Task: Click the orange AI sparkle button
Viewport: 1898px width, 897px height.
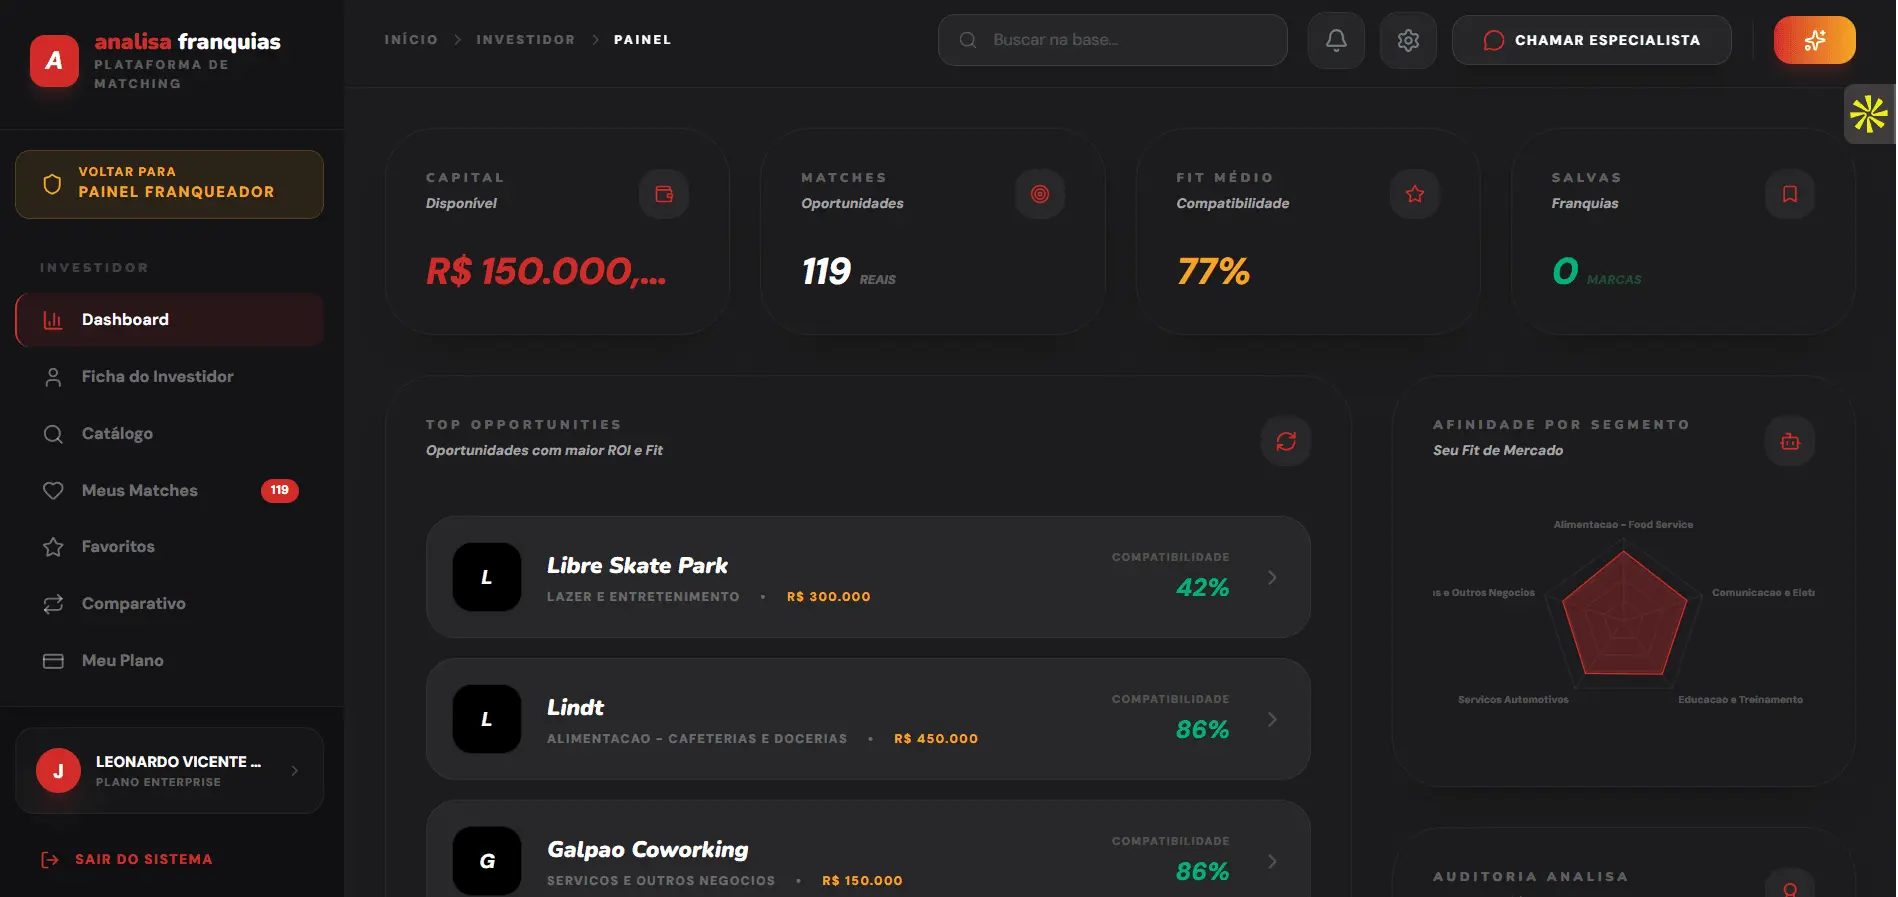Action: coord(1814,40)
